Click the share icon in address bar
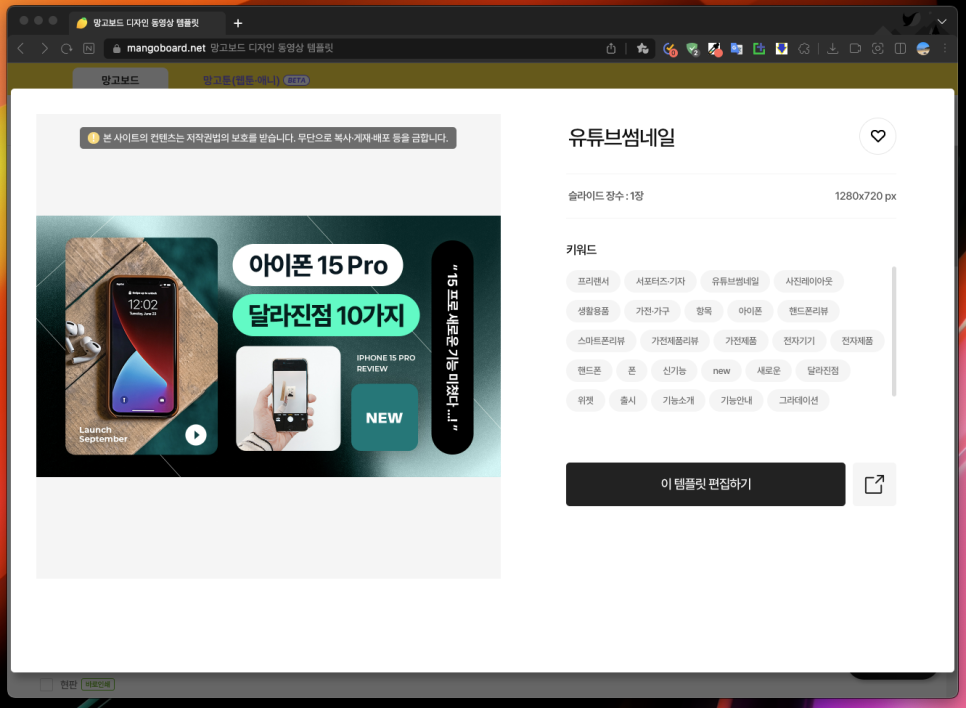The height and width of the screenshot is (708, 966). point(611,48)
